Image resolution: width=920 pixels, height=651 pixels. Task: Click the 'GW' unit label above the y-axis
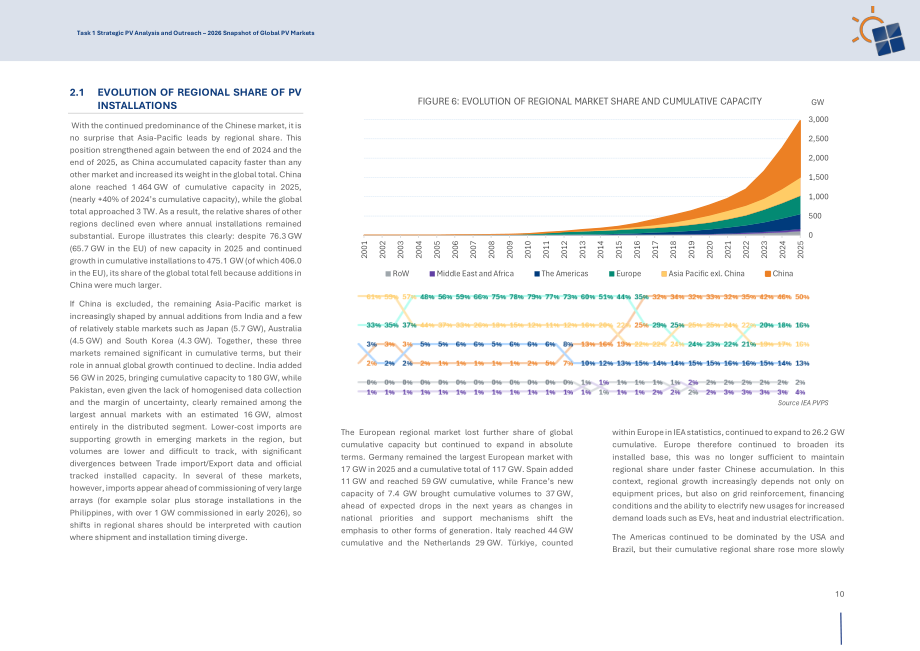(x=817, y=102)
